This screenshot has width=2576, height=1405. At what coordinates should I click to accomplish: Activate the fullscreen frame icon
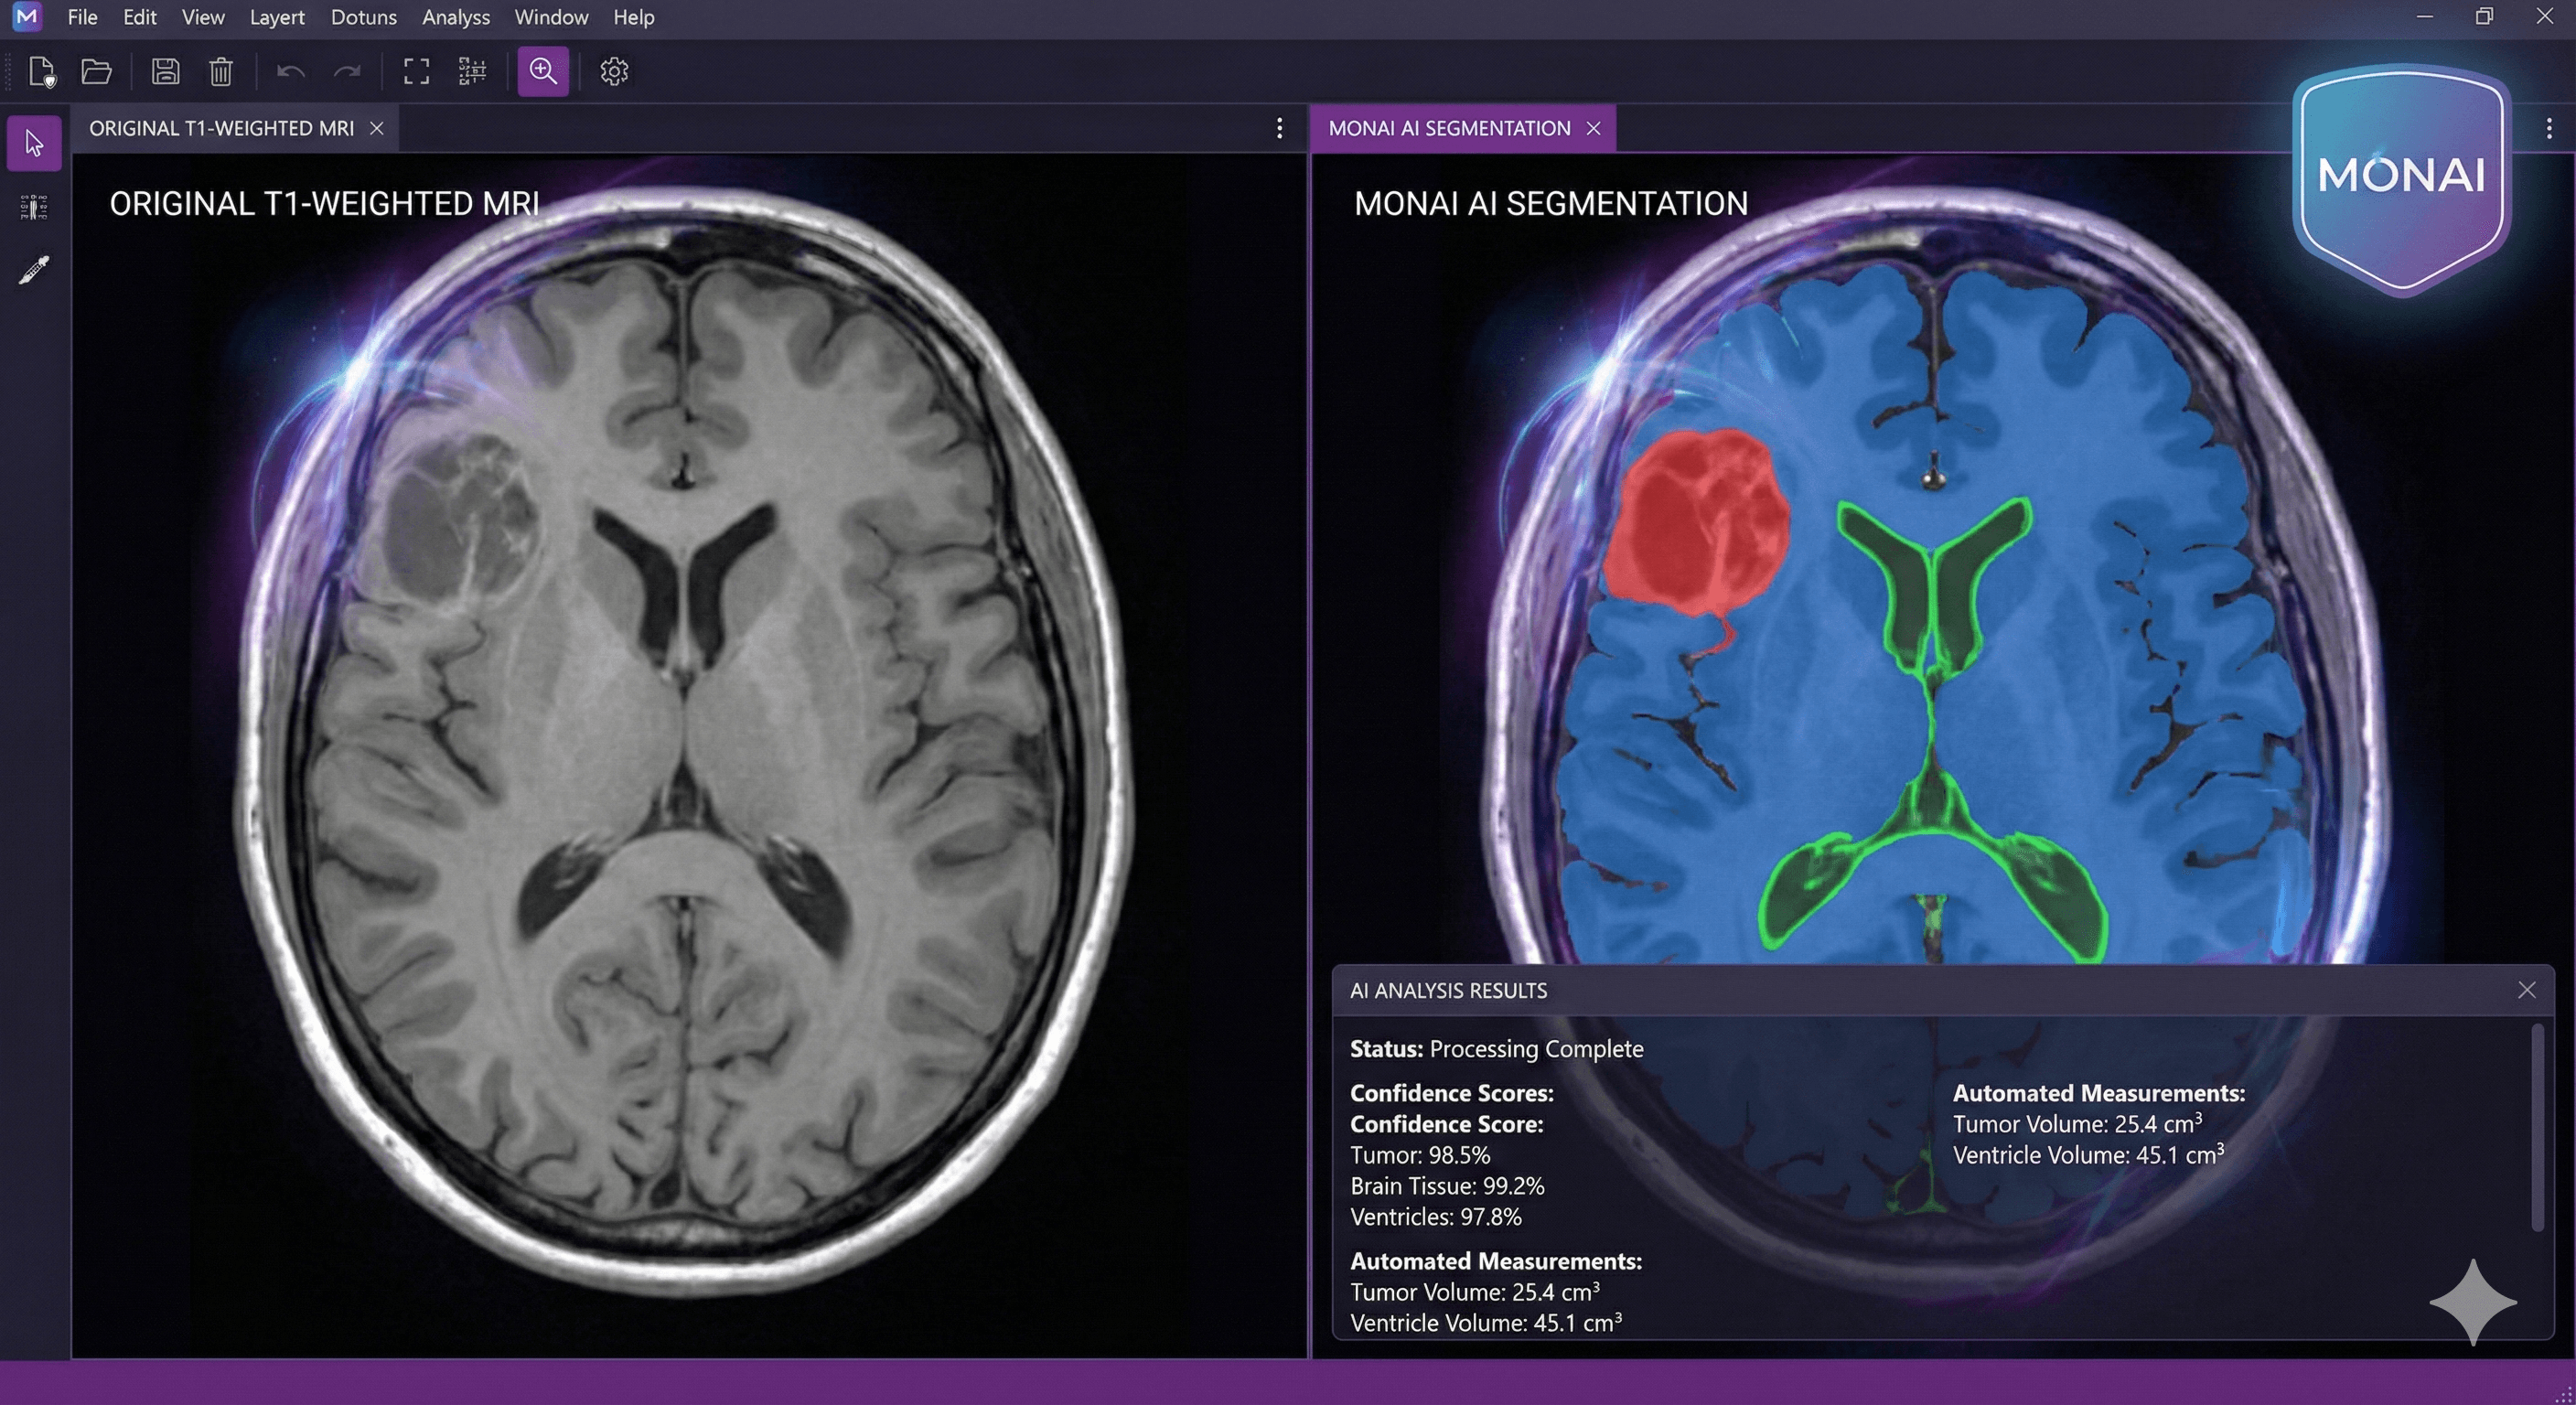(416, 71)
